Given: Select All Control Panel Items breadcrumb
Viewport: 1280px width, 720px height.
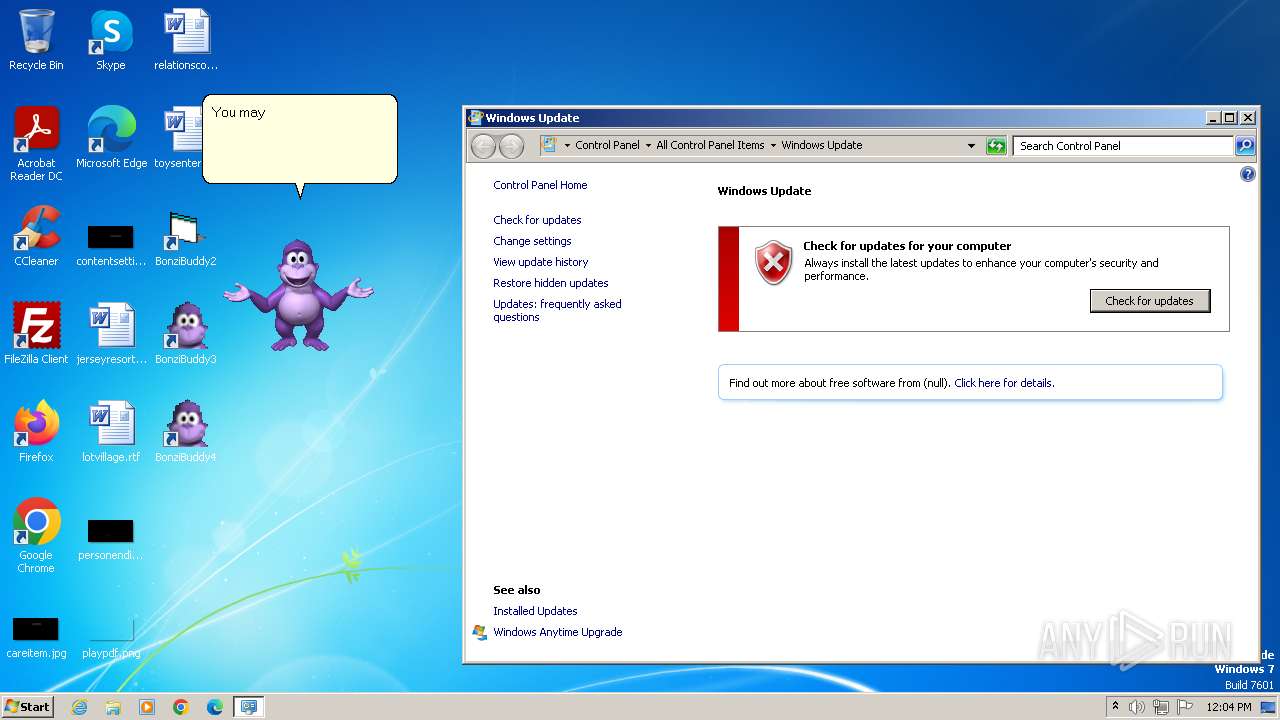Looking at the screenshot, I should pyautogui.click(x=710, y=145).
